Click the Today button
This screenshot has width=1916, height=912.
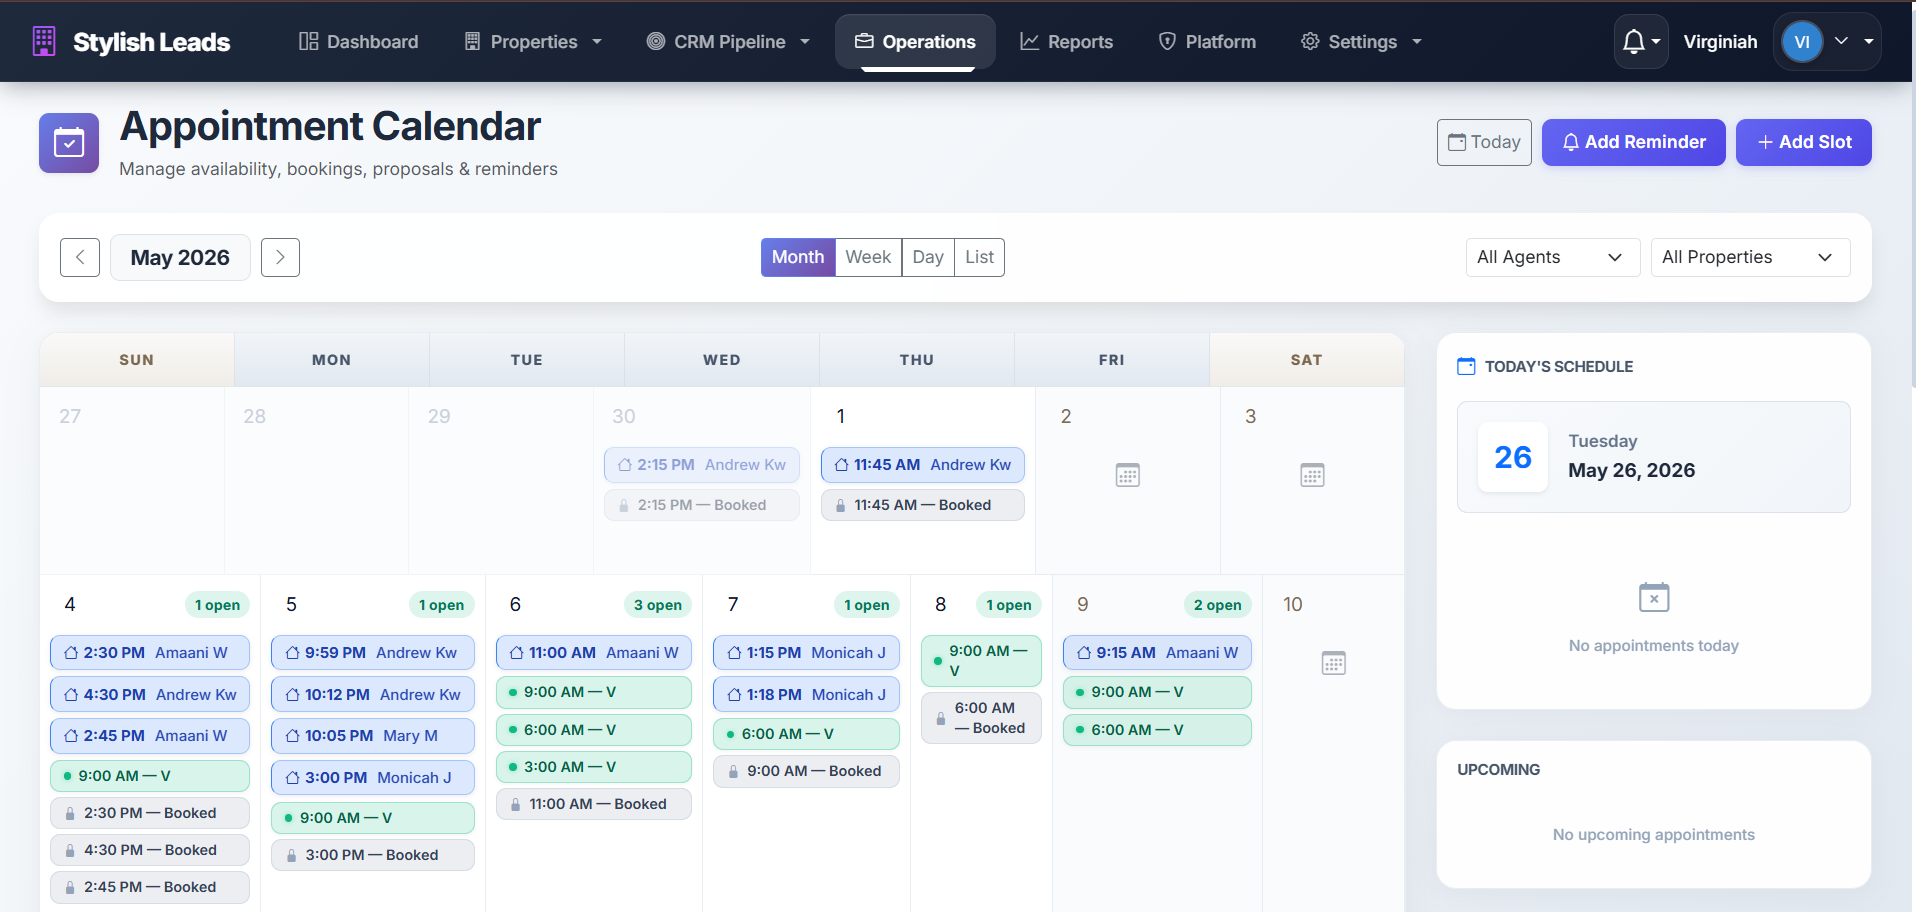click(1484, 142)
